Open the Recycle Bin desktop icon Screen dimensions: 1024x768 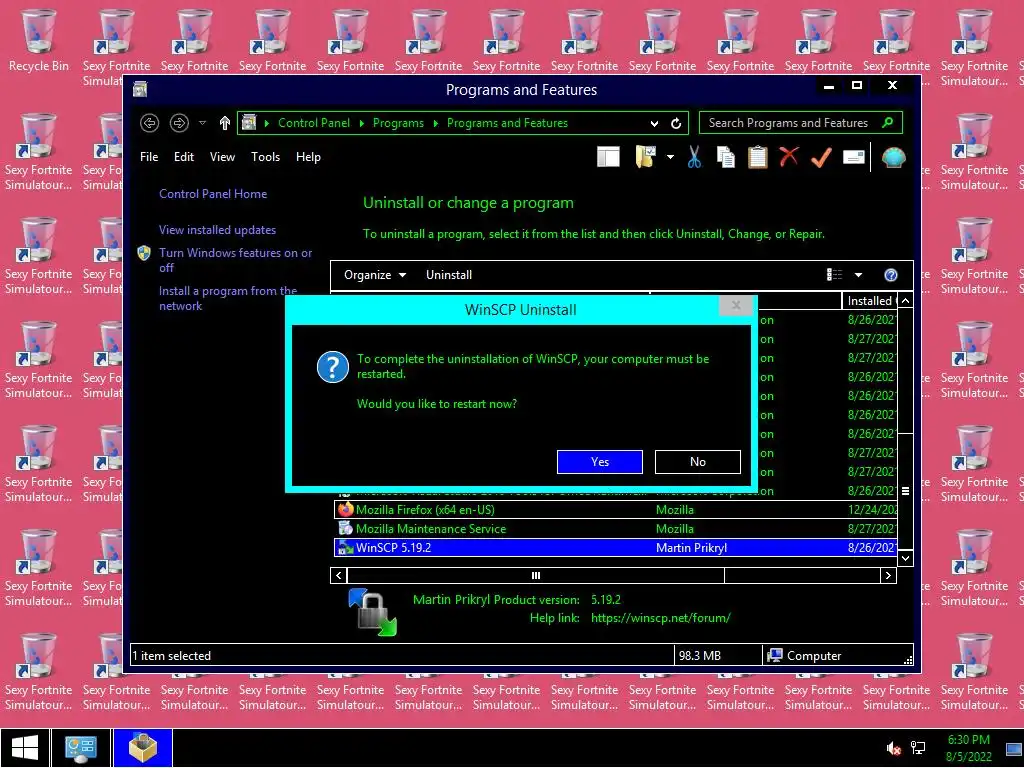pos(39,40)
